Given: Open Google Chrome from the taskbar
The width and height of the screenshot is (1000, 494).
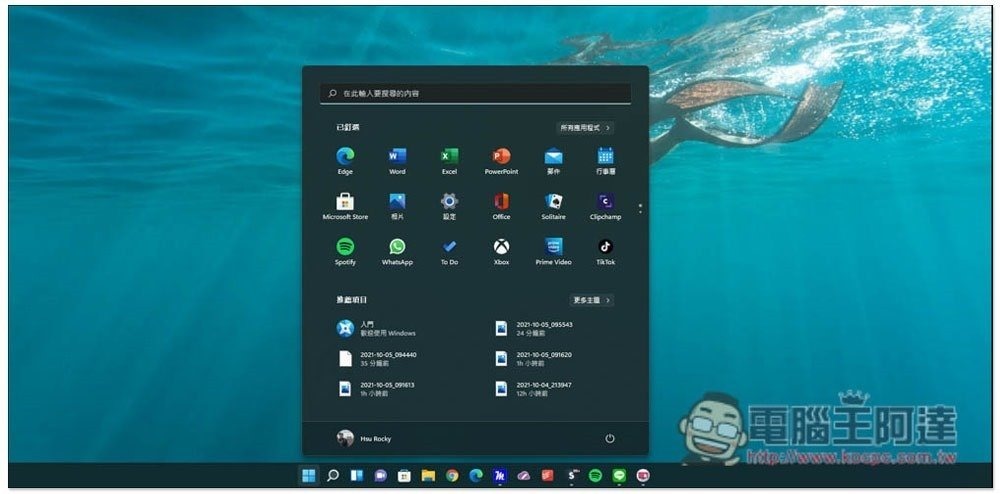Looking at the screenshot, I should click(x=452, y=476).
